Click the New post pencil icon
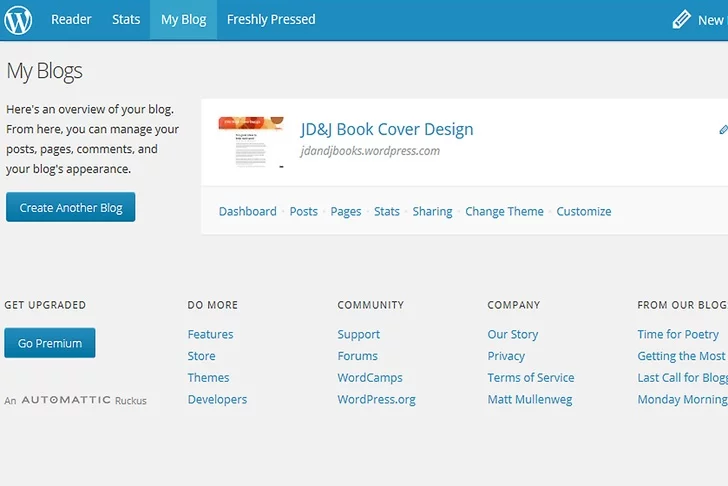728x486 pixels. 682,19
